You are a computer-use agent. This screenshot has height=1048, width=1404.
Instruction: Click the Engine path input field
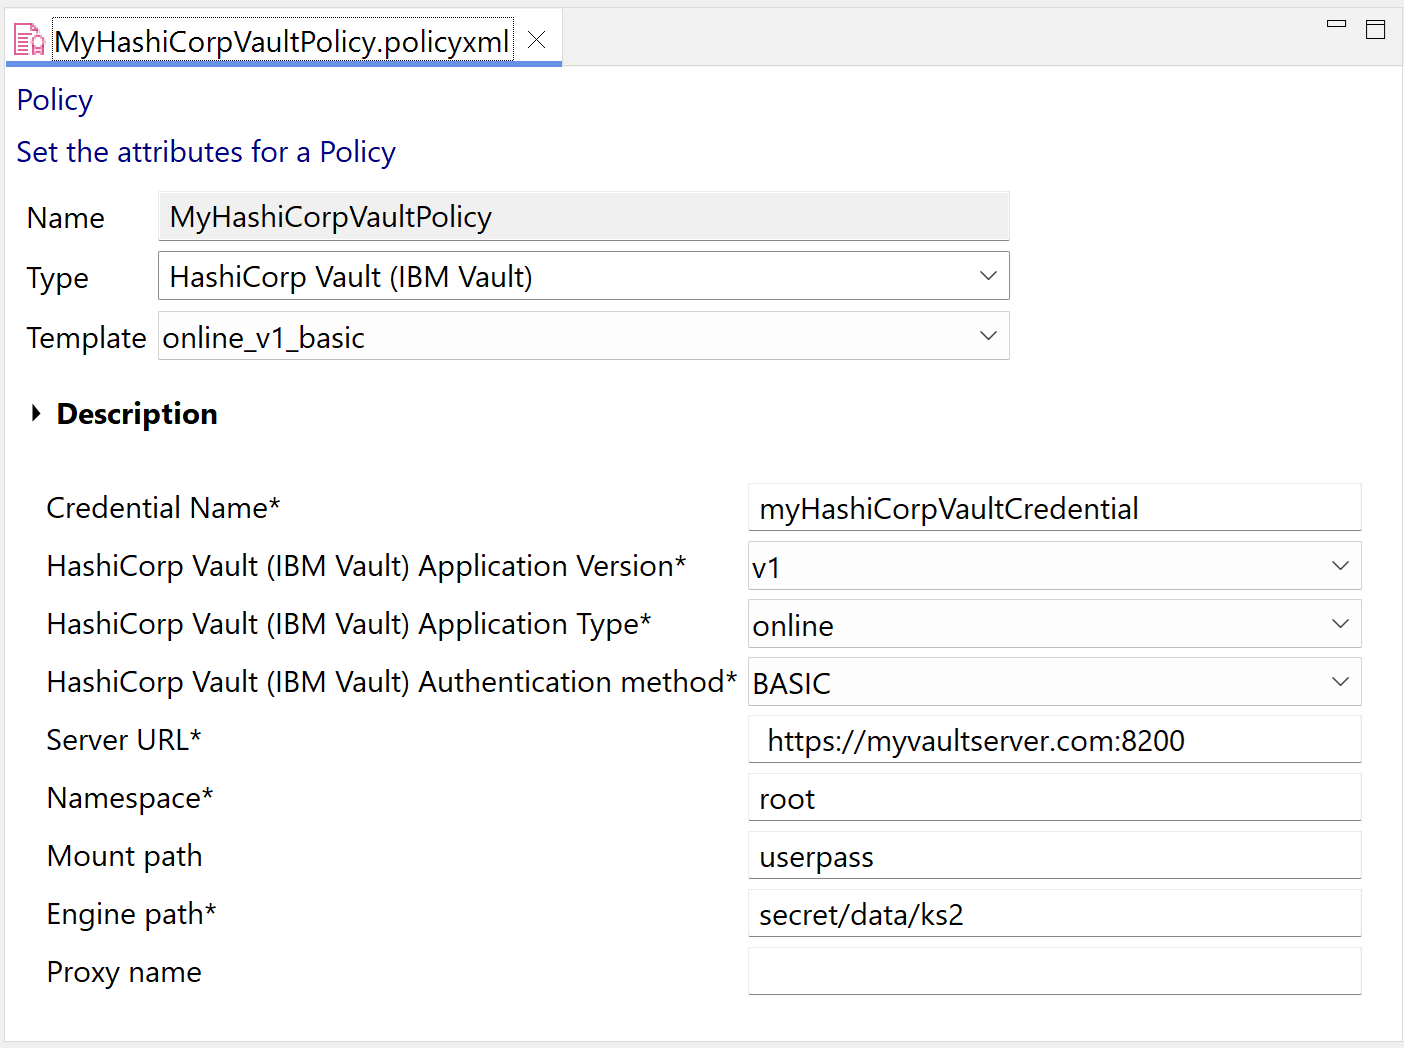(x=1055, y=914)
